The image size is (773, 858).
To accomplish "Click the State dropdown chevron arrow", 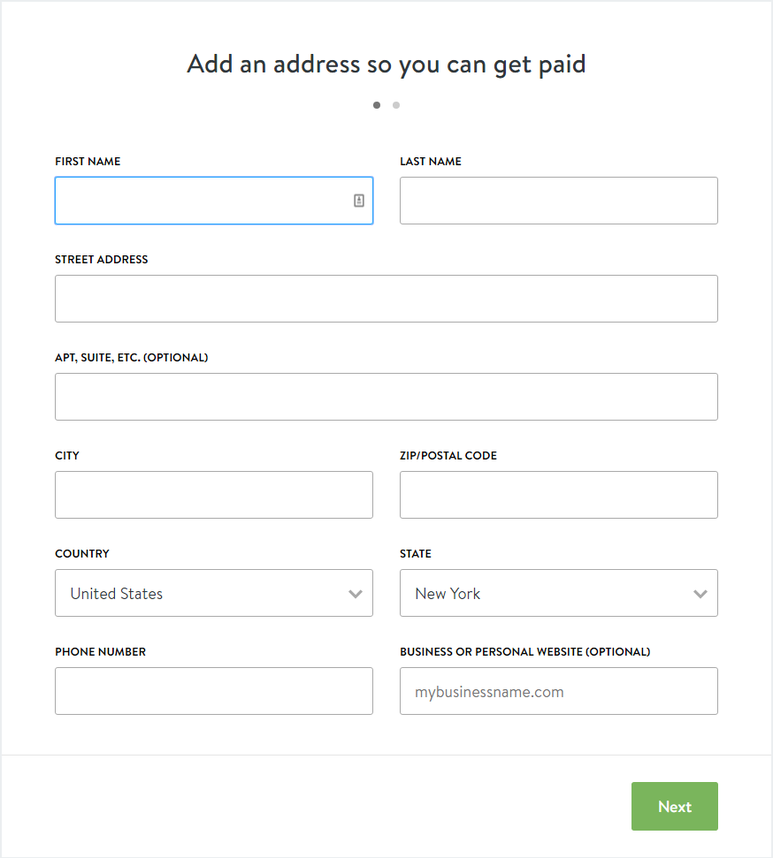I will [x=700, y=594].
